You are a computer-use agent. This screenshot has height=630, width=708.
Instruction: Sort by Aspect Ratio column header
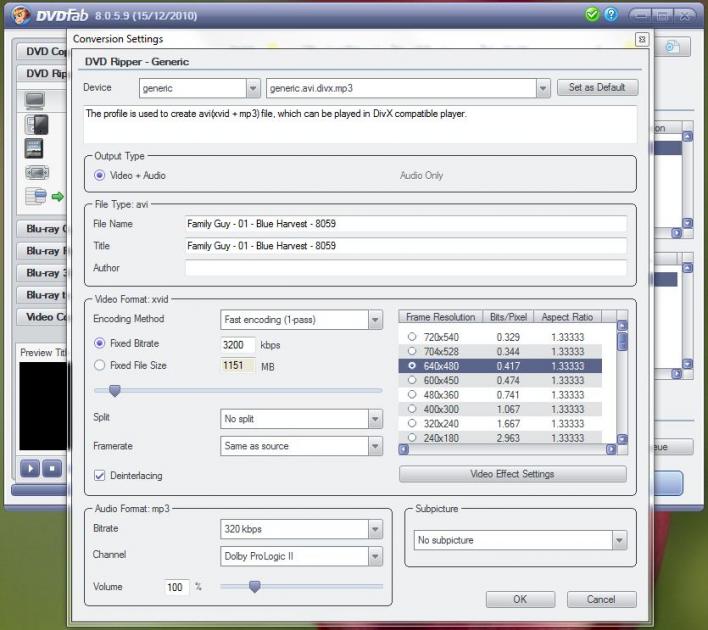(x=568, y=317)
